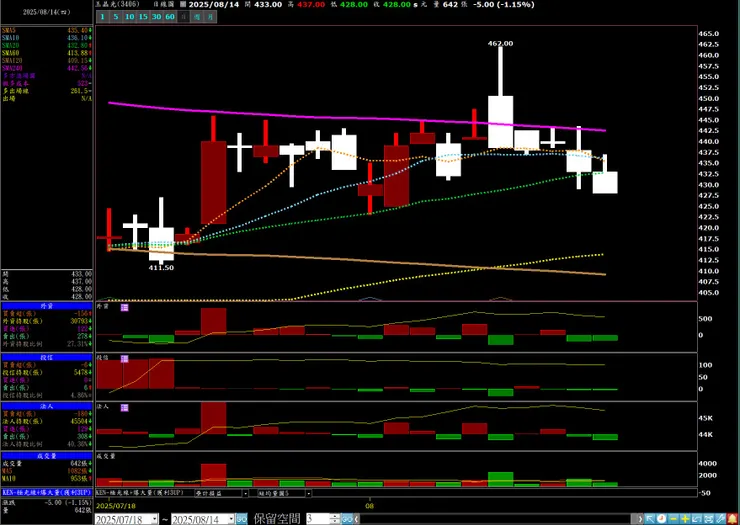Screen dimensions: 740x525
Task: Choose the 30-minute interval button
Action: point(156,17)
